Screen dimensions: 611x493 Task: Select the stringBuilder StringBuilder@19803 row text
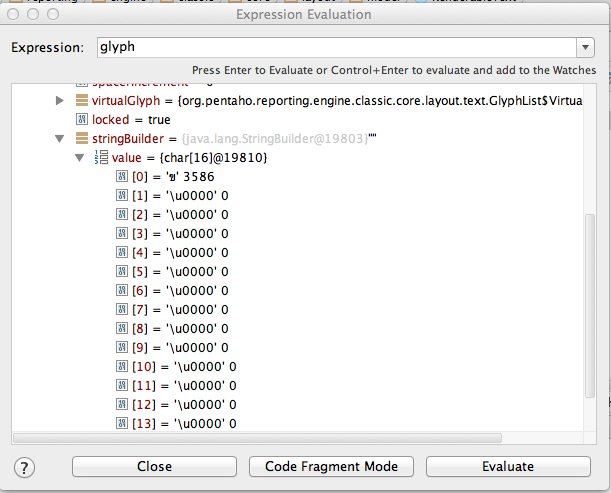coord(234,139)
